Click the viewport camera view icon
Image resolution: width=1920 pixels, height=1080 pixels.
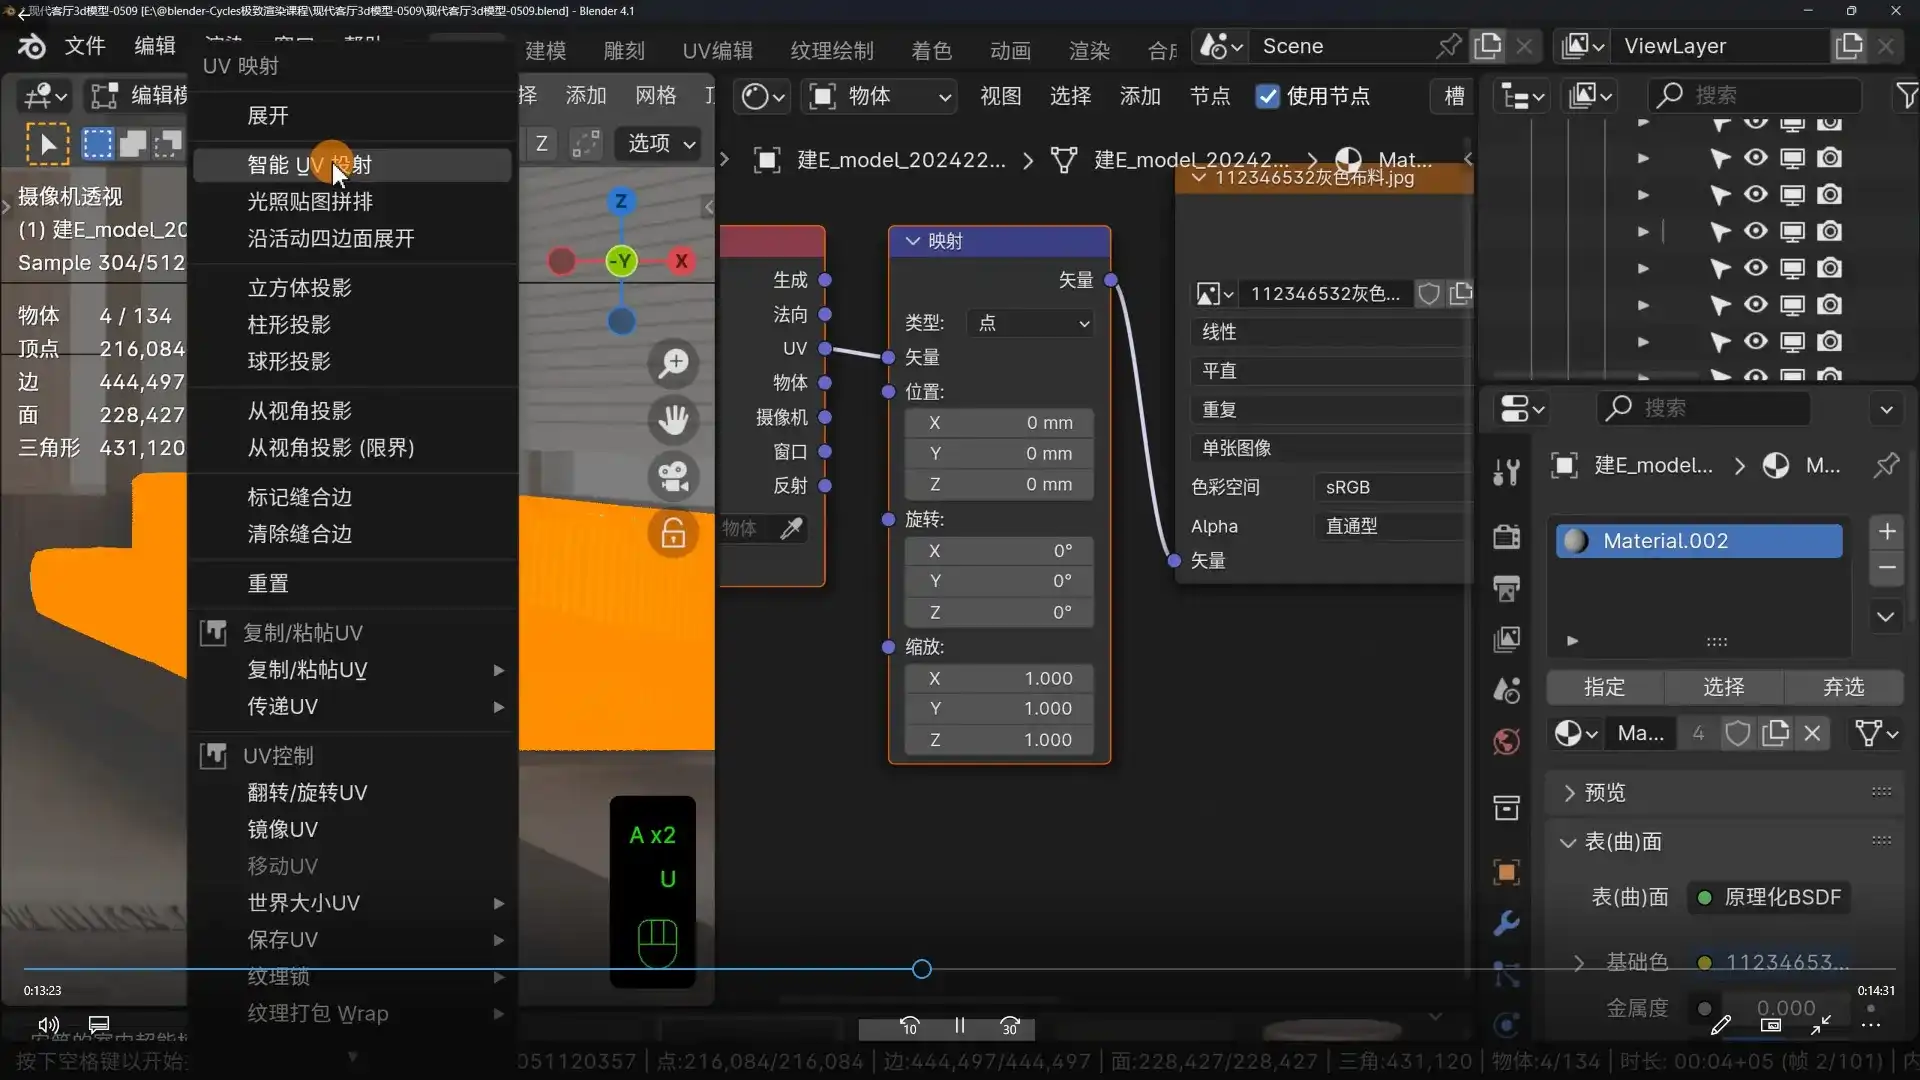click(675, 477)
